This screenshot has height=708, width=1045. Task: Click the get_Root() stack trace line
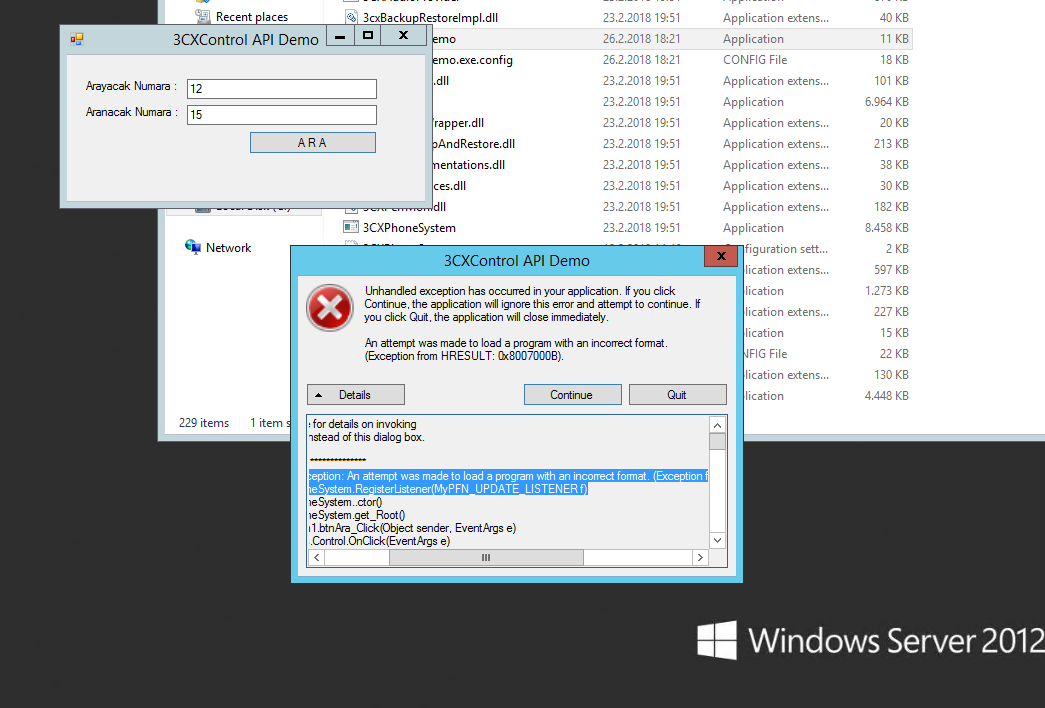(x=357, y=515)
